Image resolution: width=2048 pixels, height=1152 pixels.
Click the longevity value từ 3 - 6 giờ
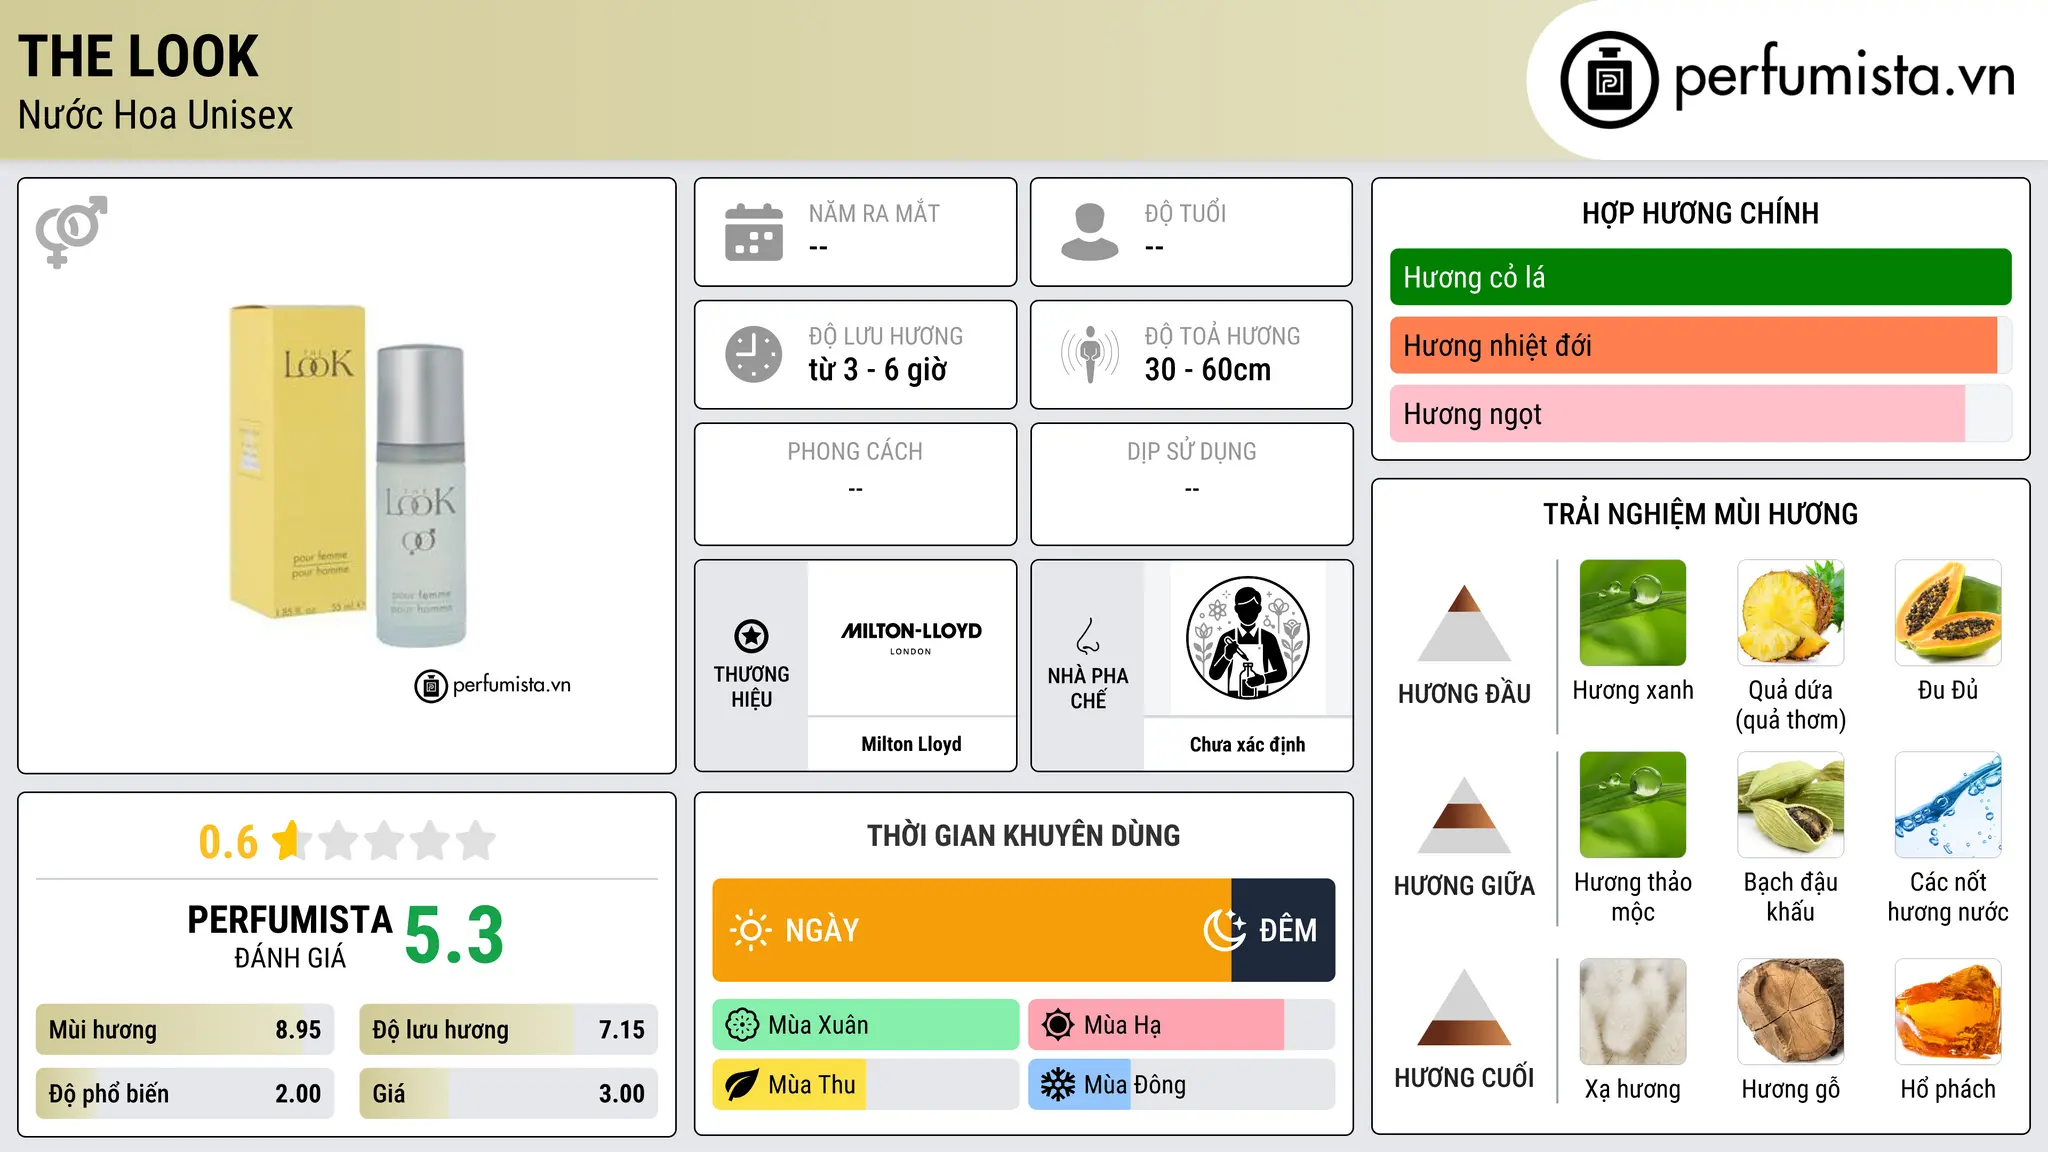[878, 370]
